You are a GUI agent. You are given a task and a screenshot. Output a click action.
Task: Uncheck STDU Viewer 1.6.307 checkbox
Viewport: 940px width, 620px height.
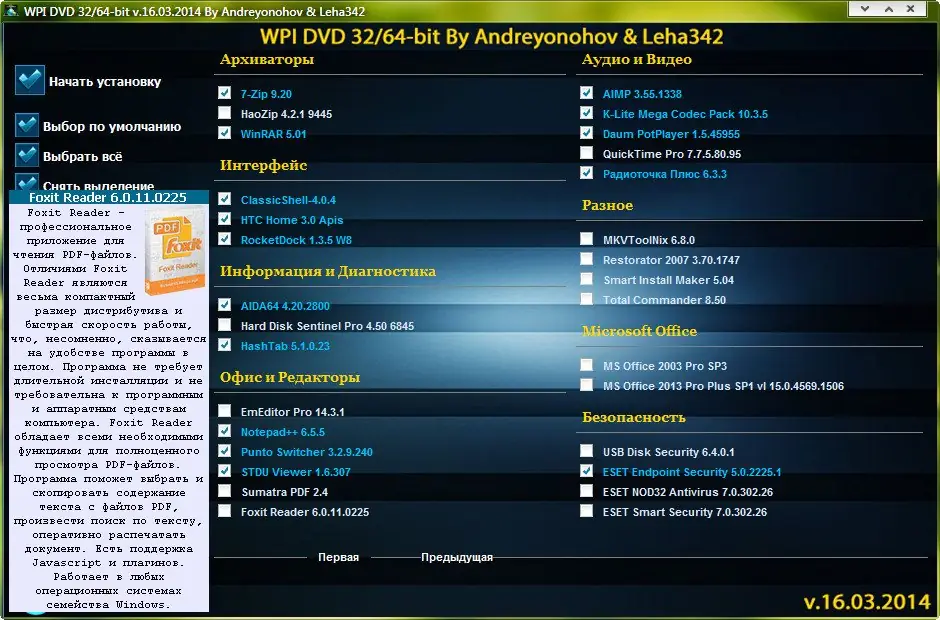click(224, 471)
